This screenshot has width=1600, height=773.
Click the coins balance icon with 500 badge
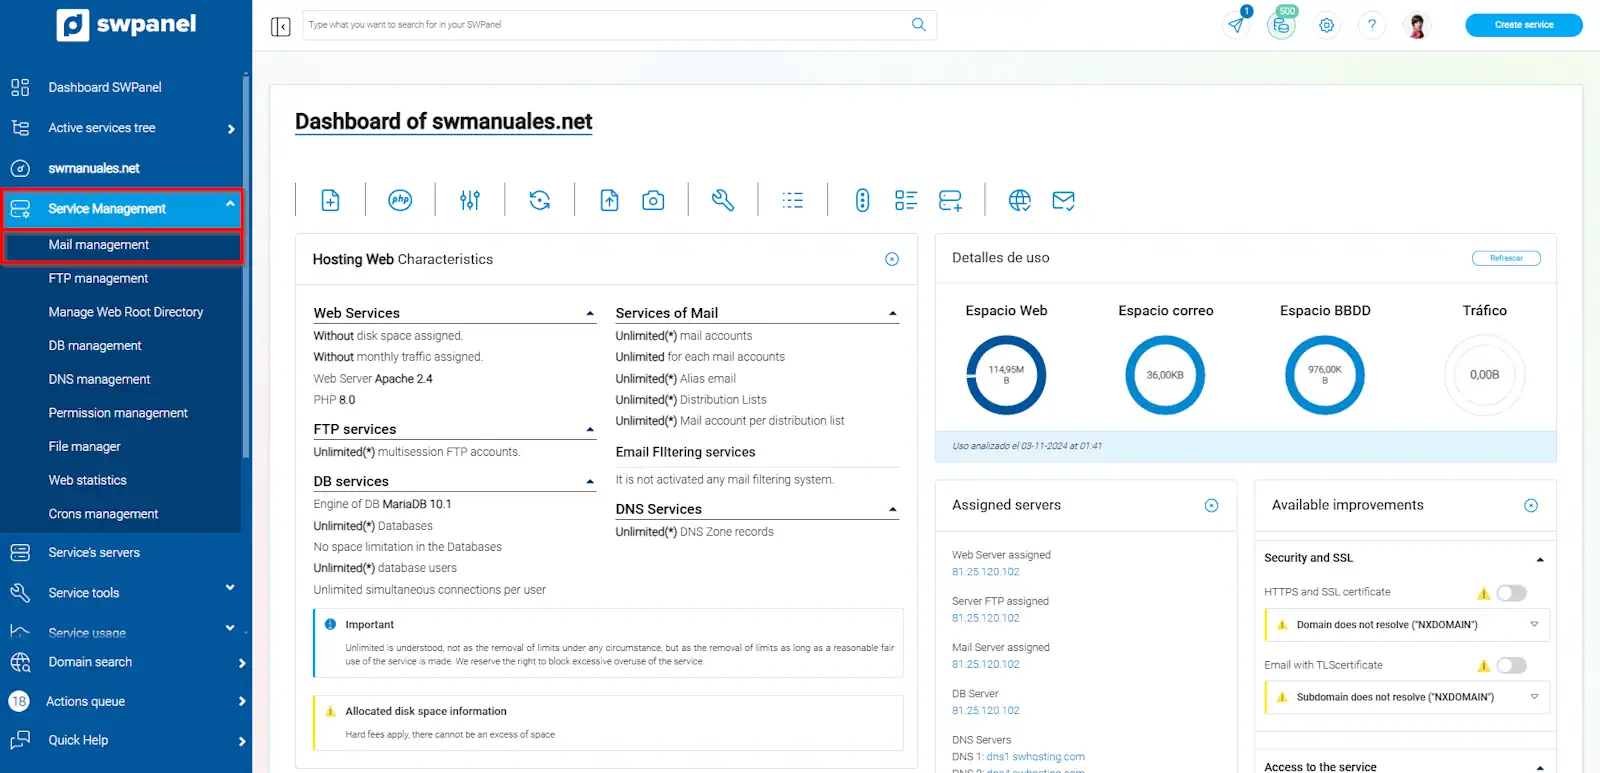(1281, 25)
